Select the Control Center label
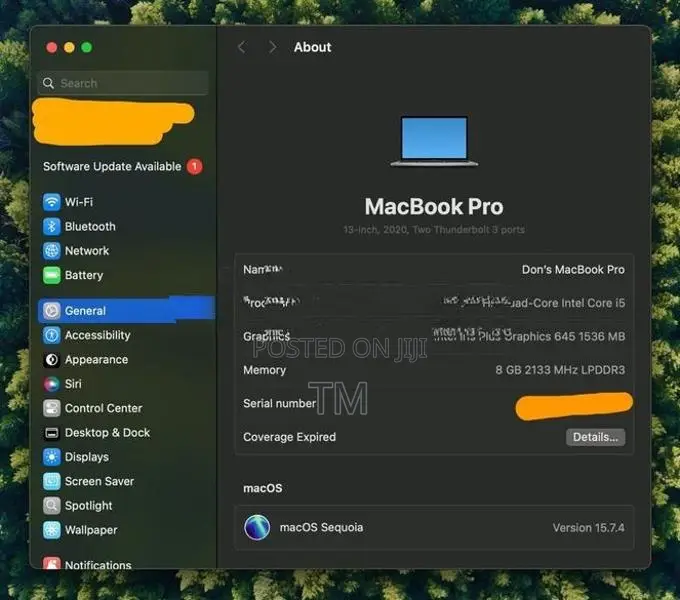The height and width of the screenshot is (600, 680). (x=103, y=408)
